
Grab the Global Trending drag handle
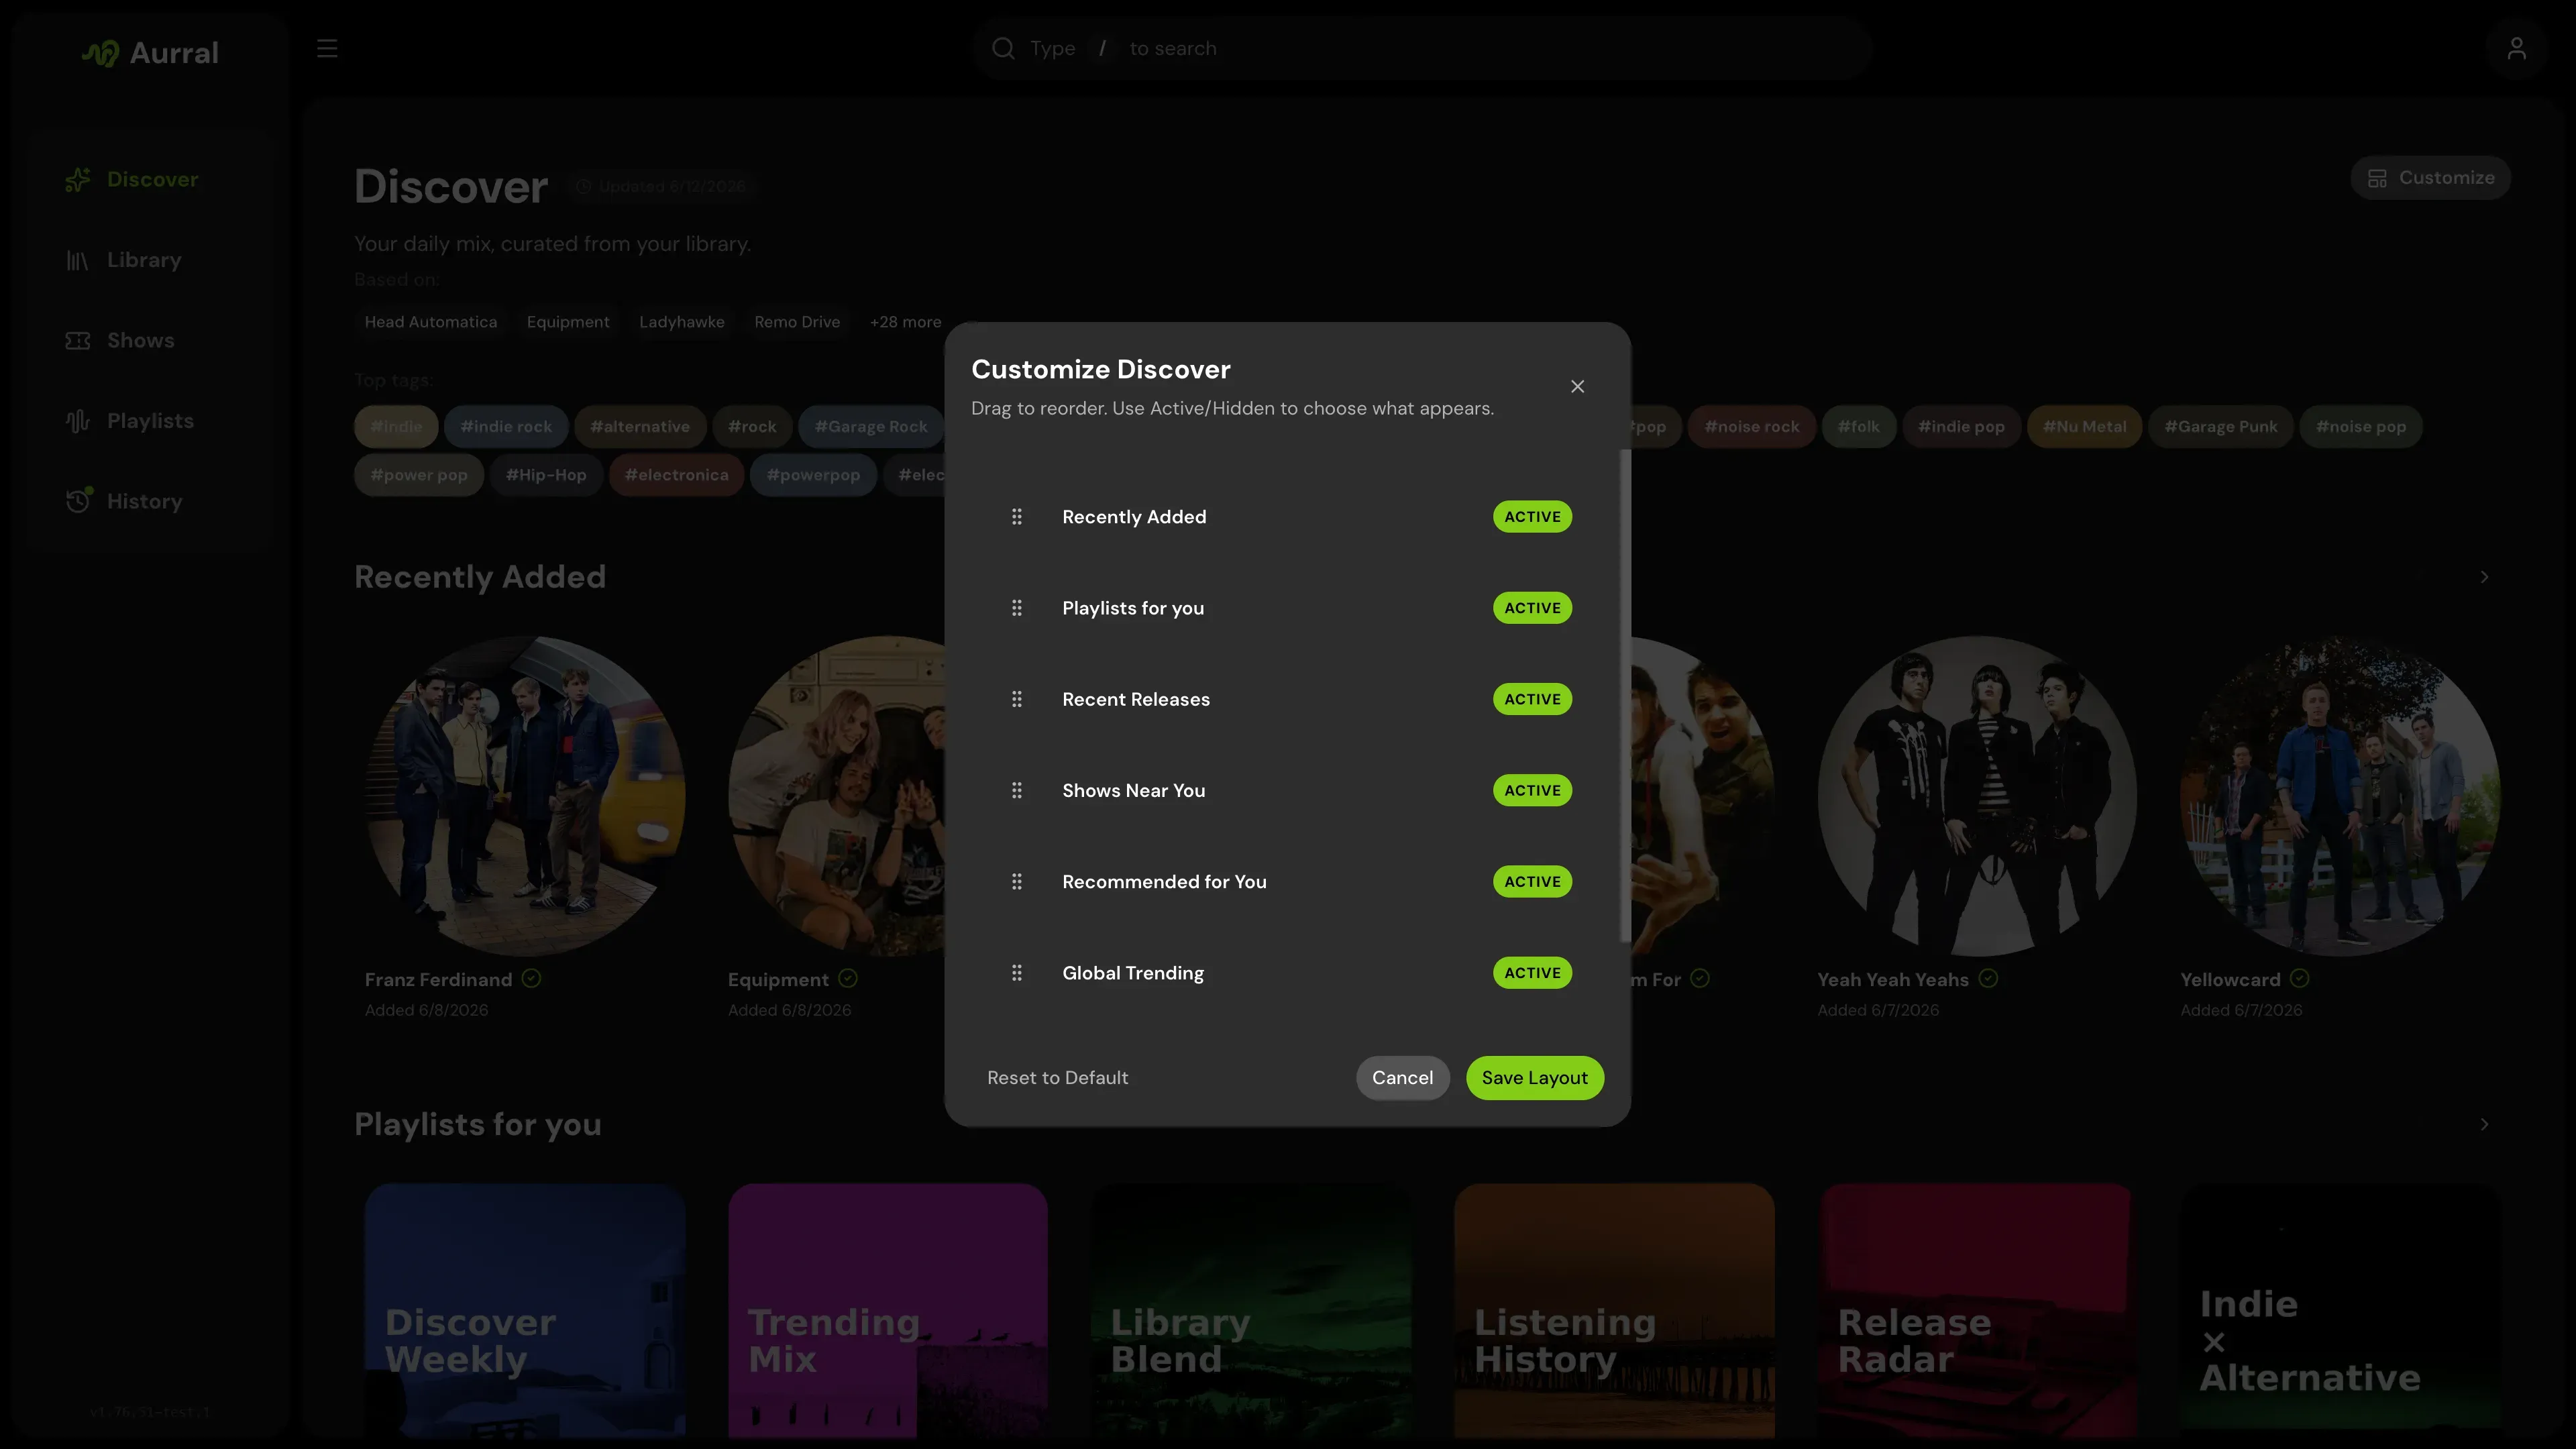point(1016,973)
